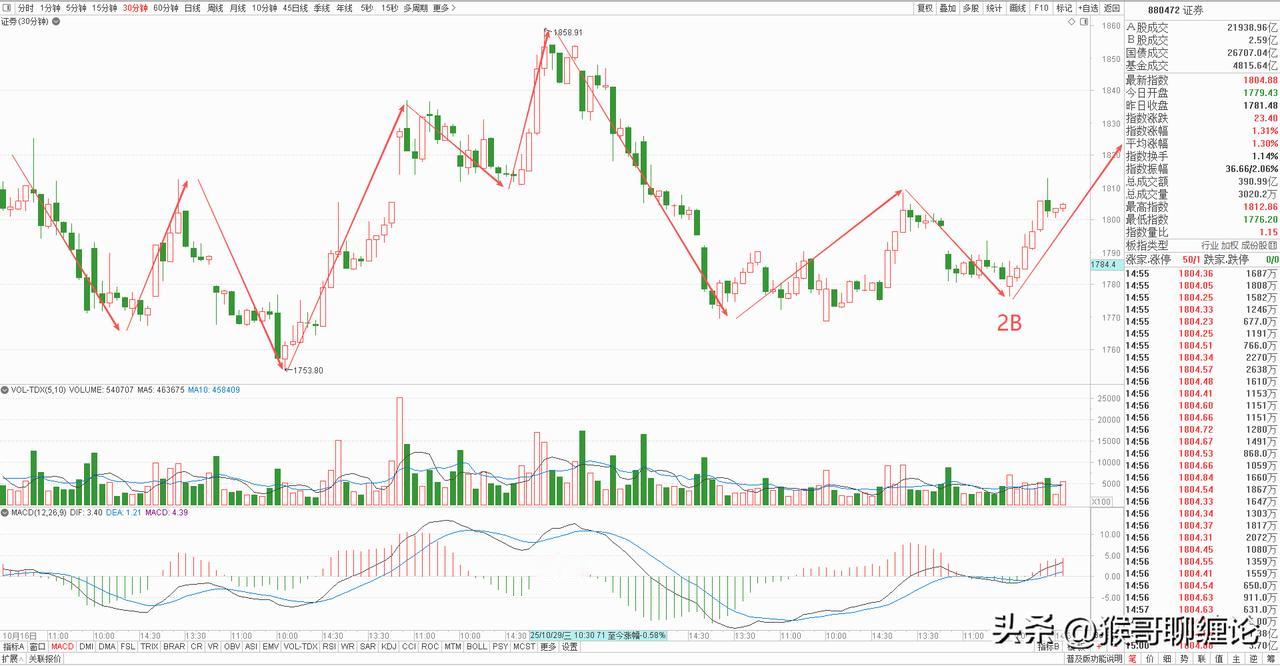Select the MACD indicator tab
The width and height of the screenshot is (1280, 666).
click(x=62, y=646)
